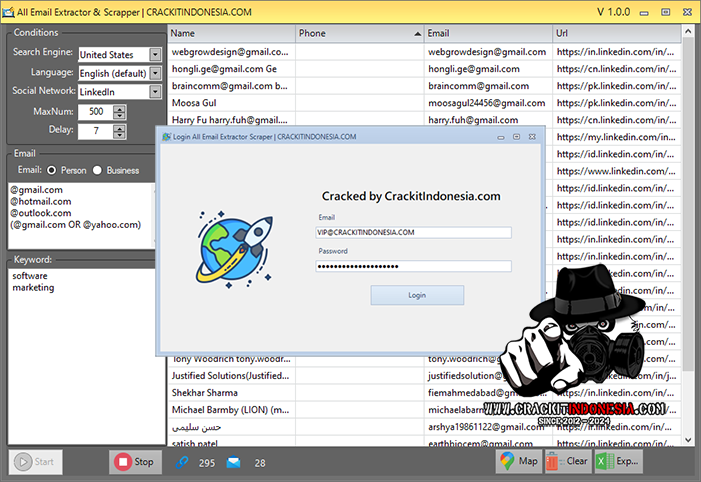This screenshot has height=482, width=701.
Task: Click the Clear results button
Action: click(x=567, y=461)
